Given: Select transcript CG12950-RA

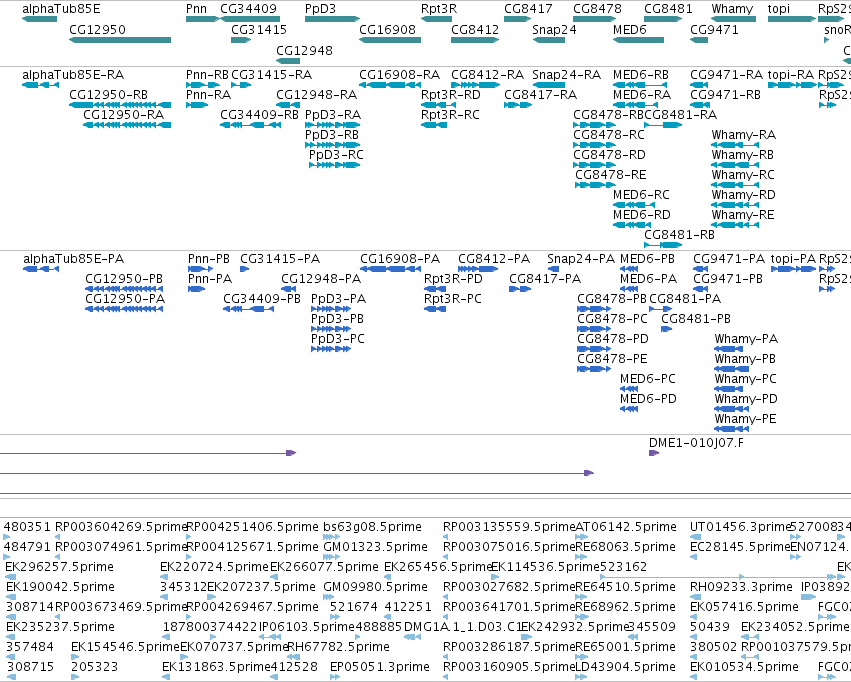Looking at the screenshot, I should tap(123, 115).
